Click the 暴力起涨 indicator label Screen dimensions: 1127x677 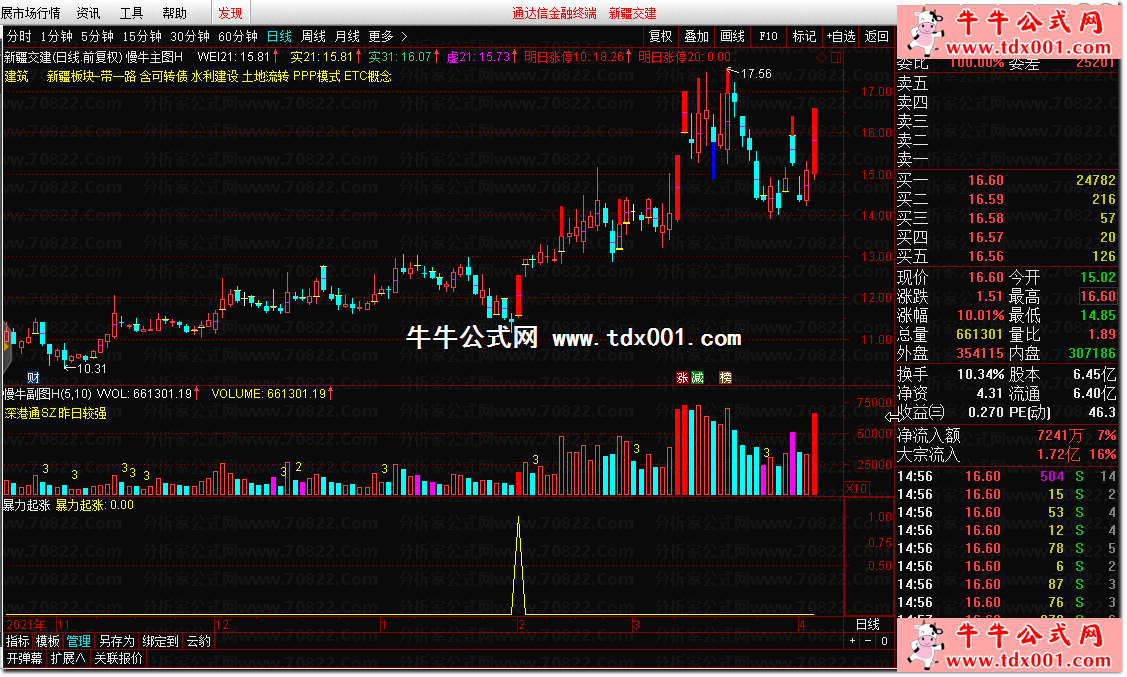pyautogui.click(x=27, y=505)
